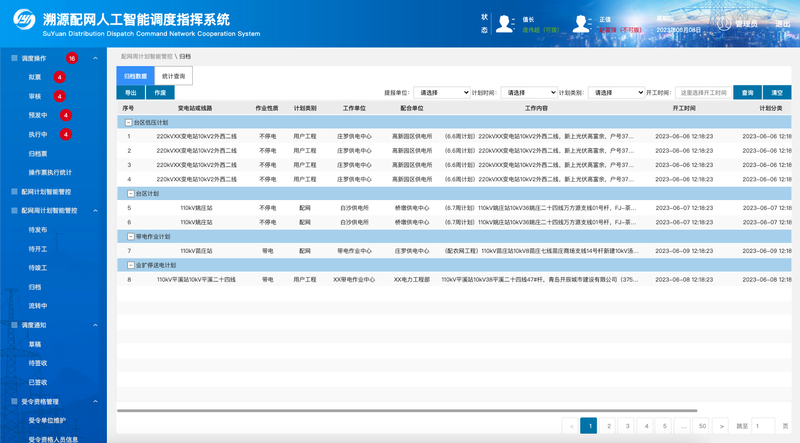The height and width of the screenshot is (443, 800).
Task: Click the red 4 badge beside 审核
Action: coord(60,96)
